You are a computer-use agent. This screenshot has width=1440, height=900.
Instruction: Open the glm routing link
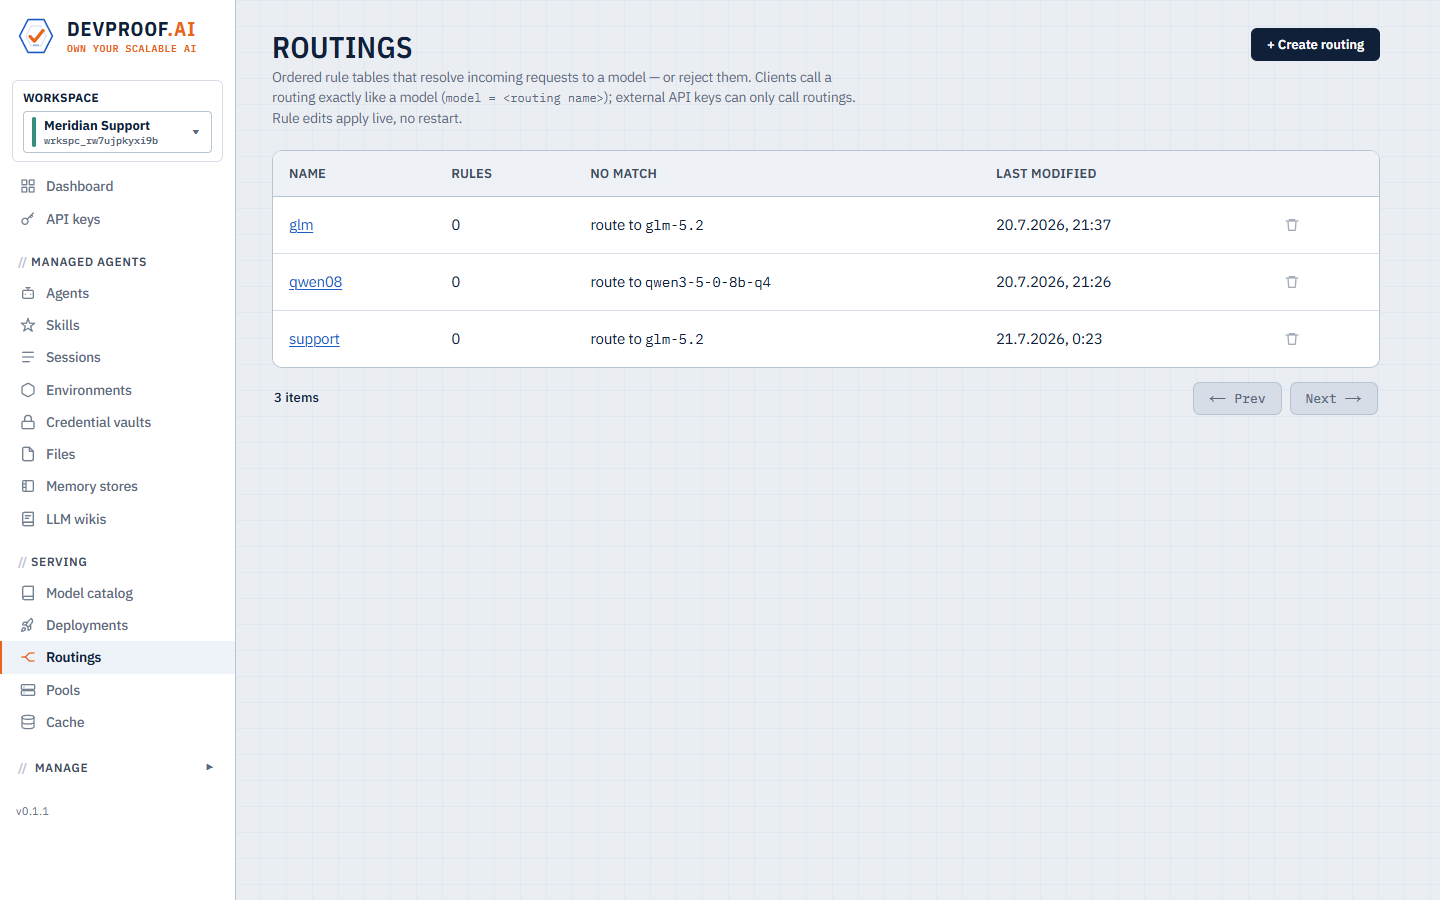(x=301, y=225)
